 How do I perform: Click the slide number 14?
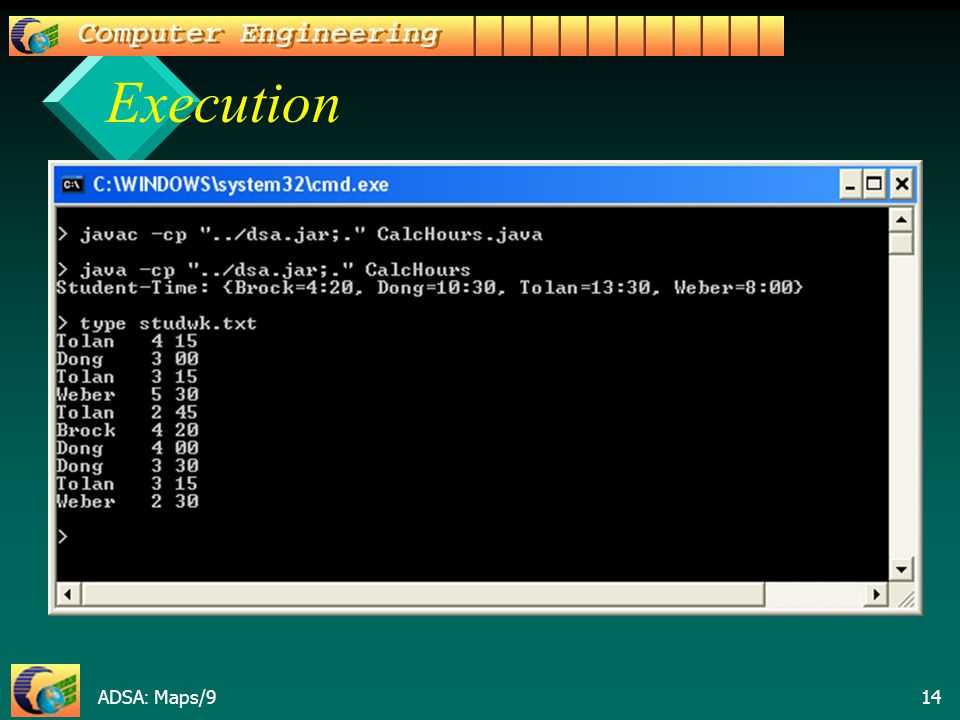pyautogui.click(x=931, y=697)
